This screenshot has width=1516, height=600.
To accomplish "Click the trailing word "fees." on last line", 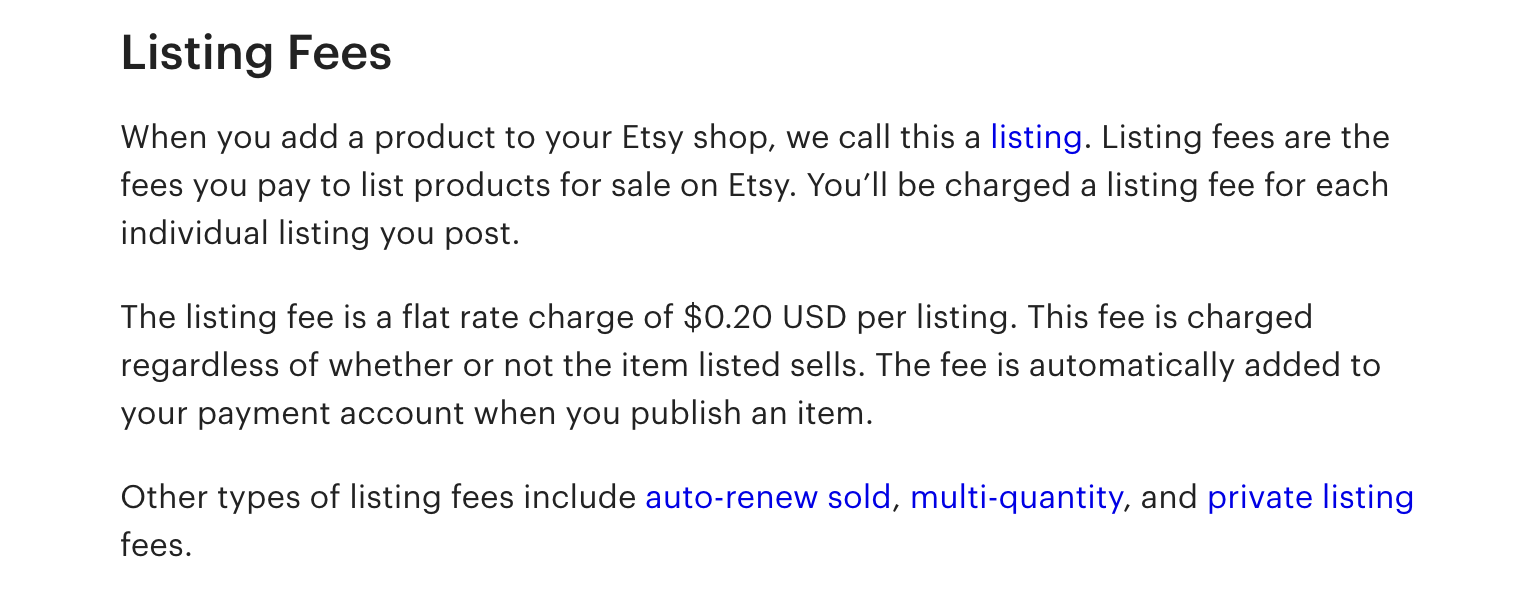I will point(155,545).
